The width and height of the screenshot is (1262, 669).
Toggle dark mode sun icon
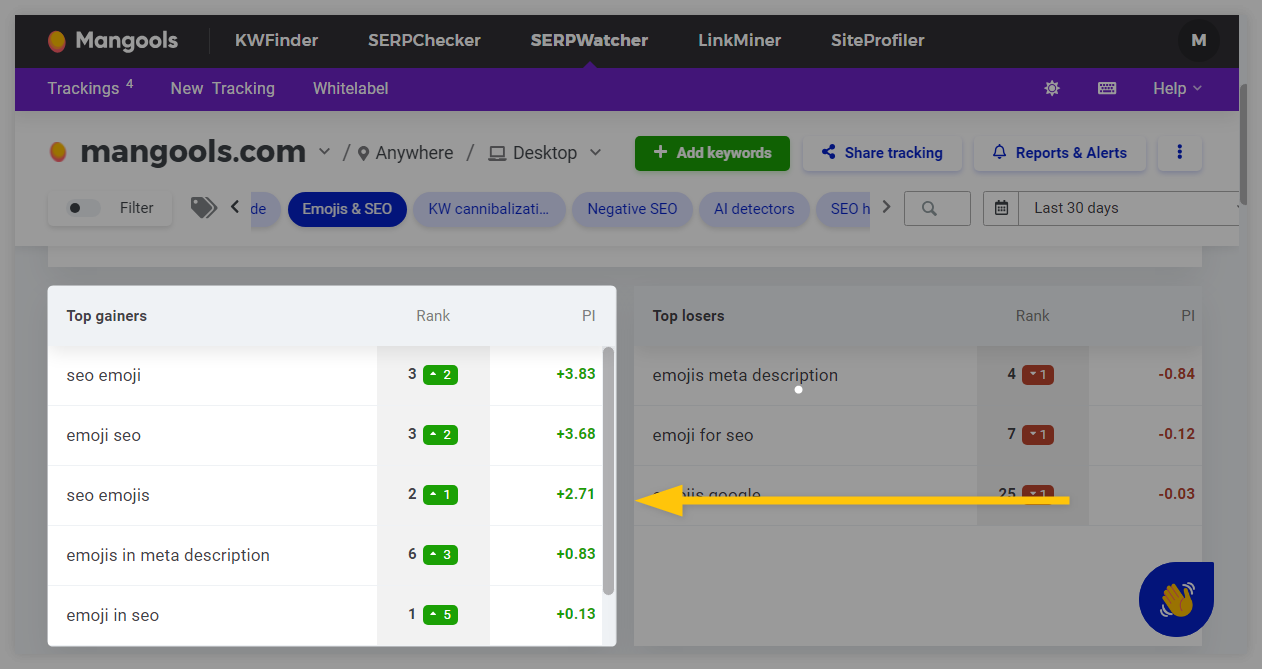point(1052,88)
